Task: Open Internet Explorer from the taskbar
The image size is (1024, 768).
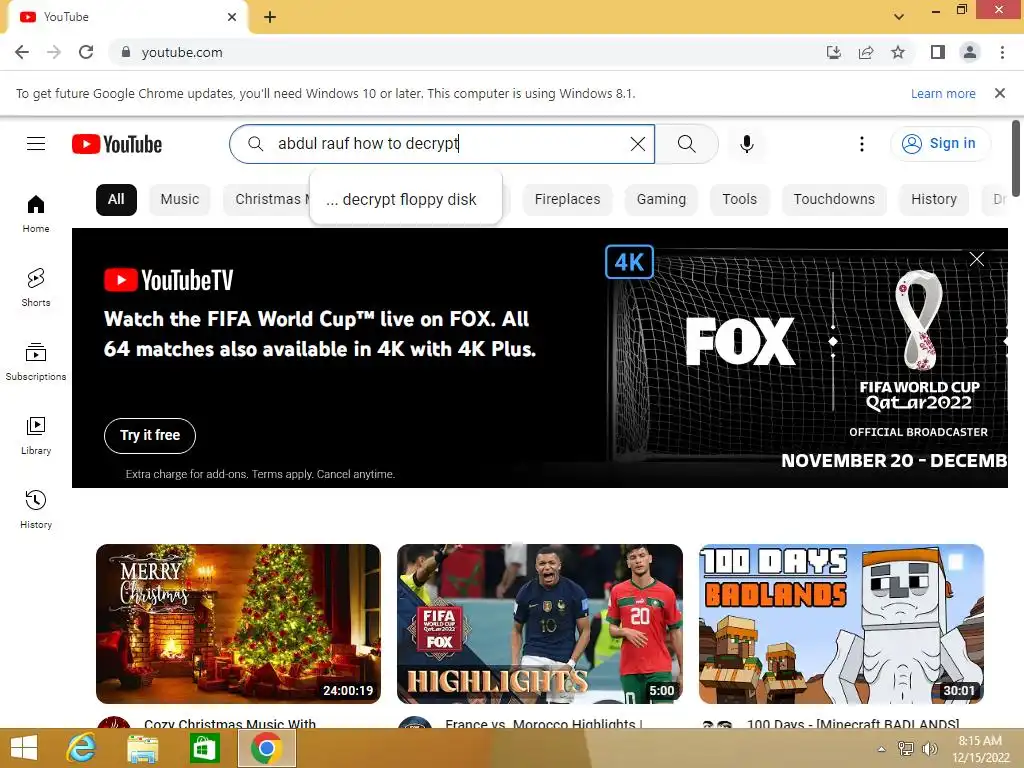Action: [81, 748]
